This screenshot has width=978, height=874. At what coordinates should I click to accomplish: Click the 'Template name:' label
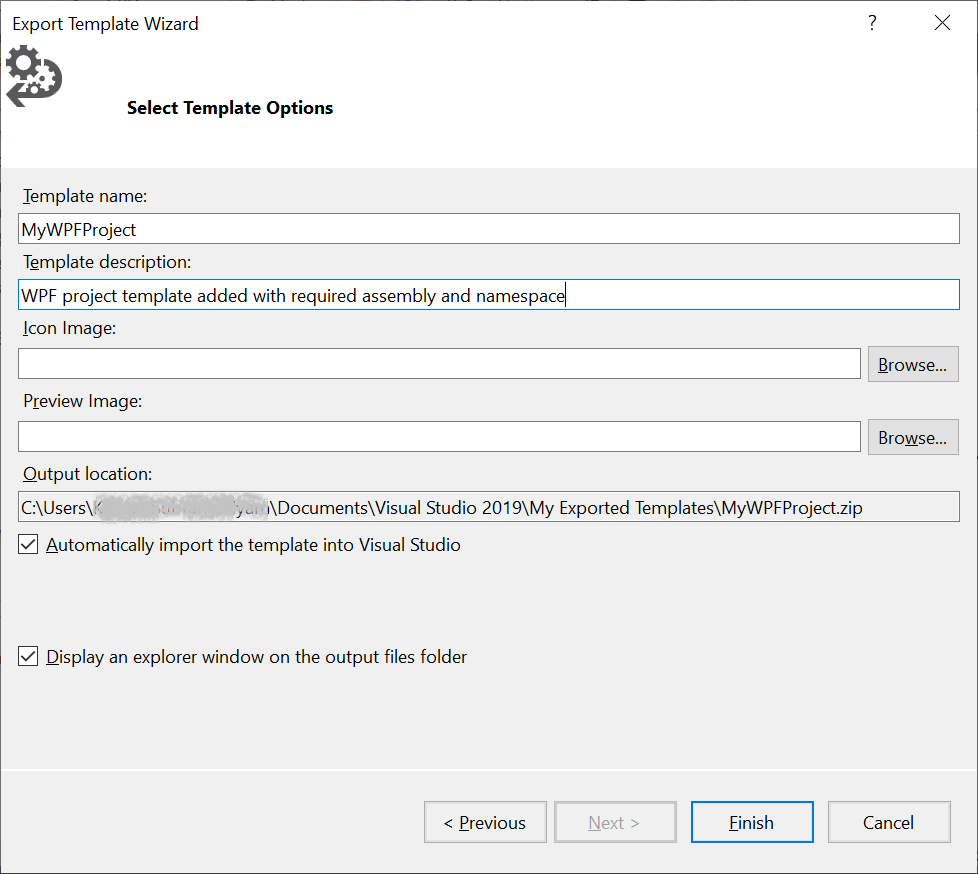[x=85, y=196]
